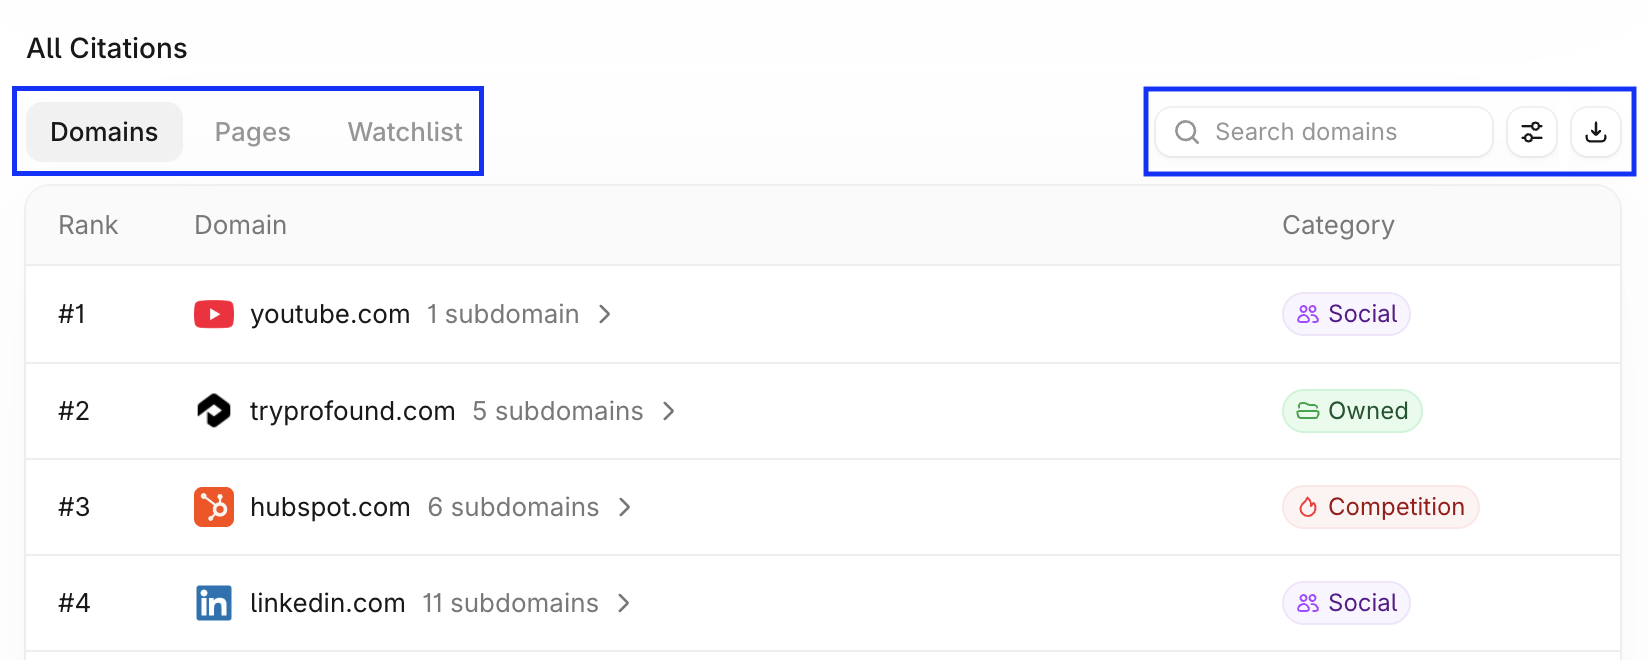The width and height of the screenshot is (1648, 660).
Task: Click the Category column header
Action: point(1338,225)
